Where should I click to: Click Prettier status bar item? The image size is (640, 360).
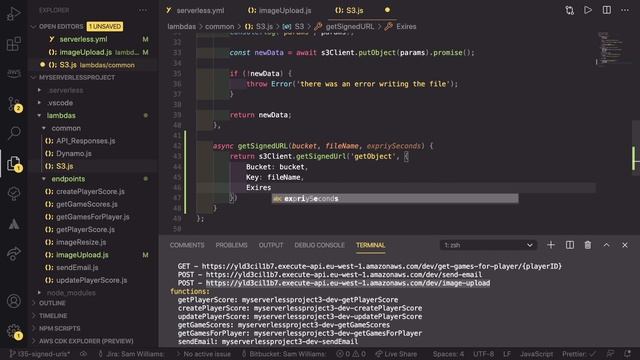click(579, 354)
